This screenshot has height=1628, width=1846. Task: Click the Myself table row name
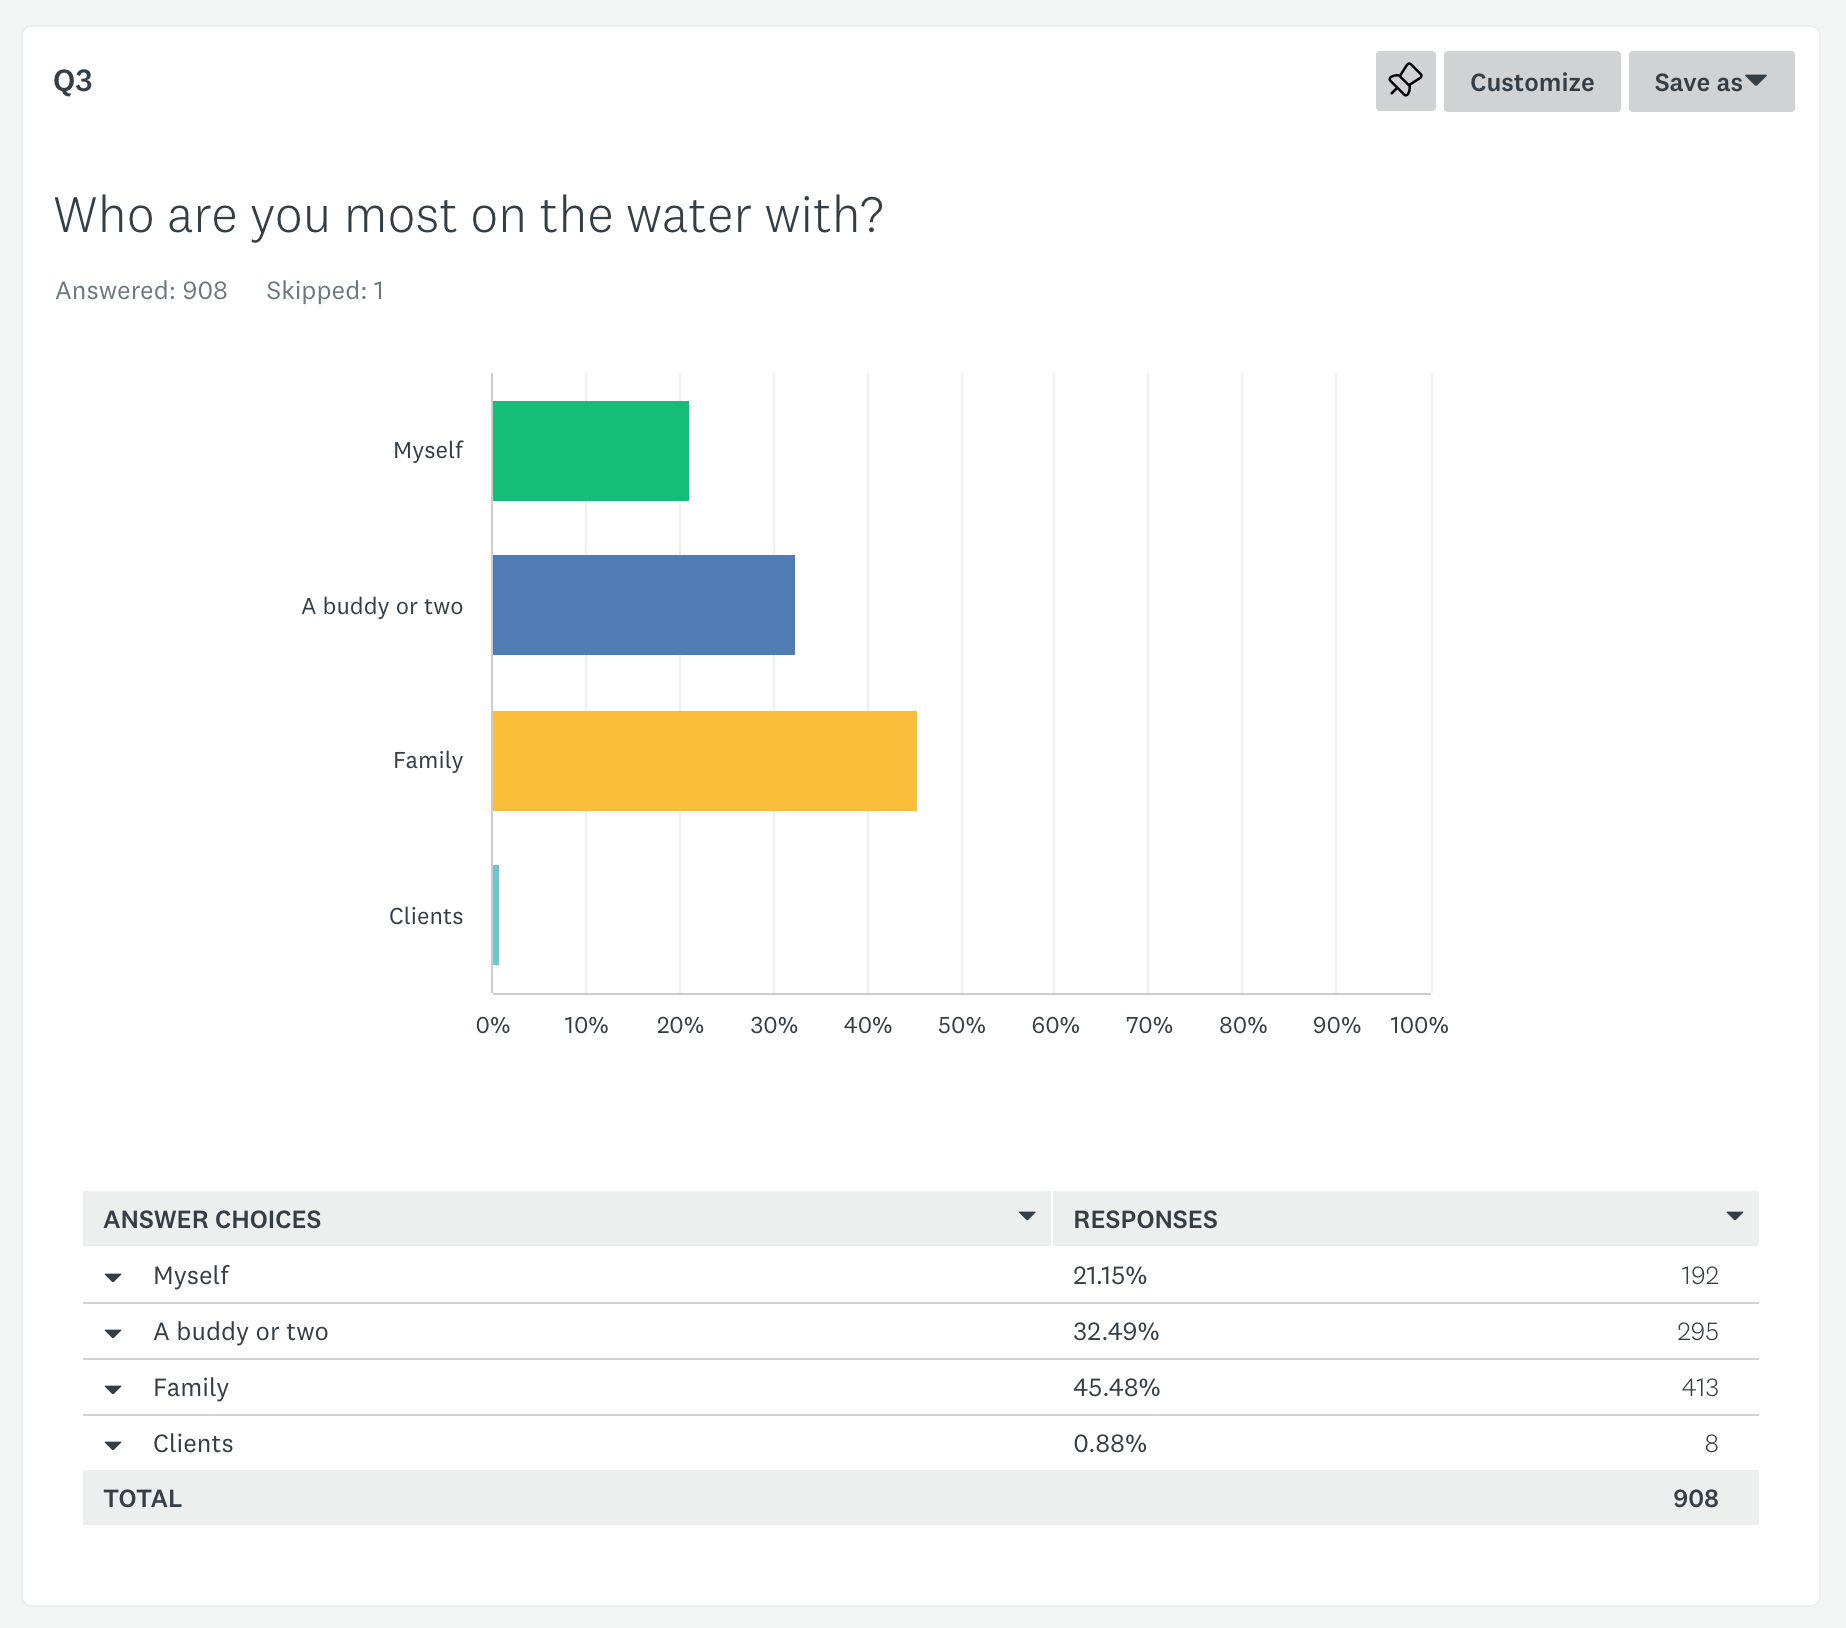(191, 1276)
